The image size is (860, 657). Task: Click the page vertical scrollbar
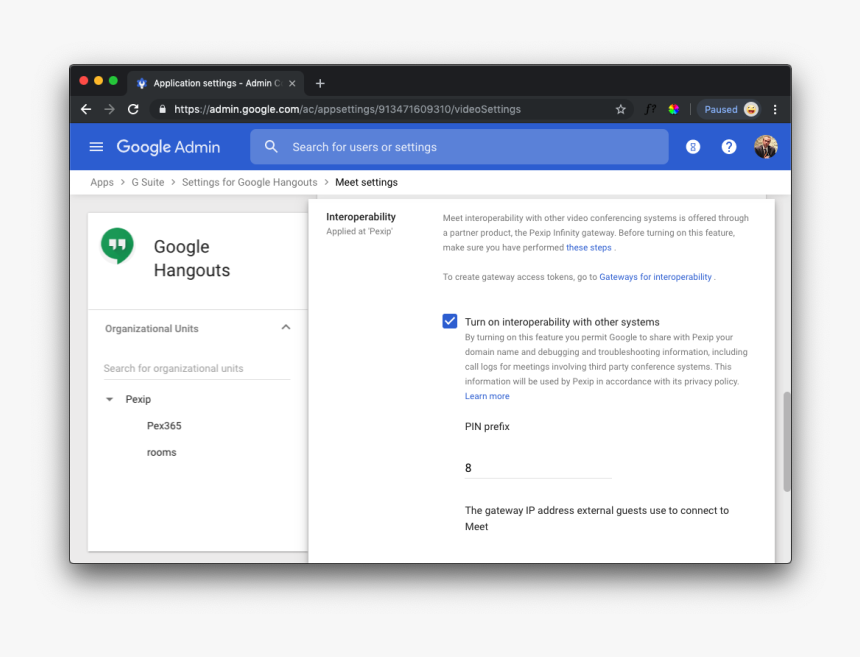click(x=786, y=440)
